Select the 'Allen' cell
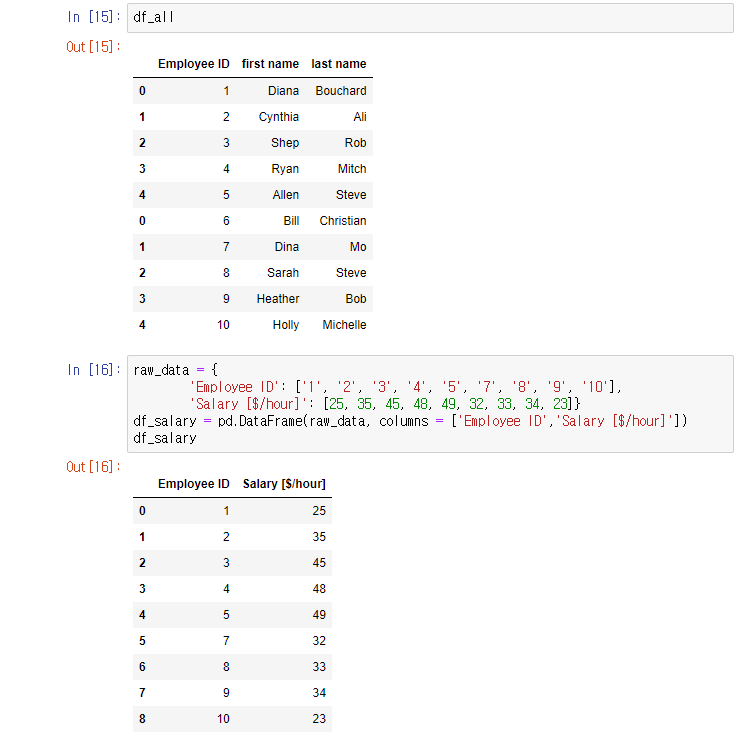This screenshot has width=751, height=739. pyautogui.click(x=285, y=195)
